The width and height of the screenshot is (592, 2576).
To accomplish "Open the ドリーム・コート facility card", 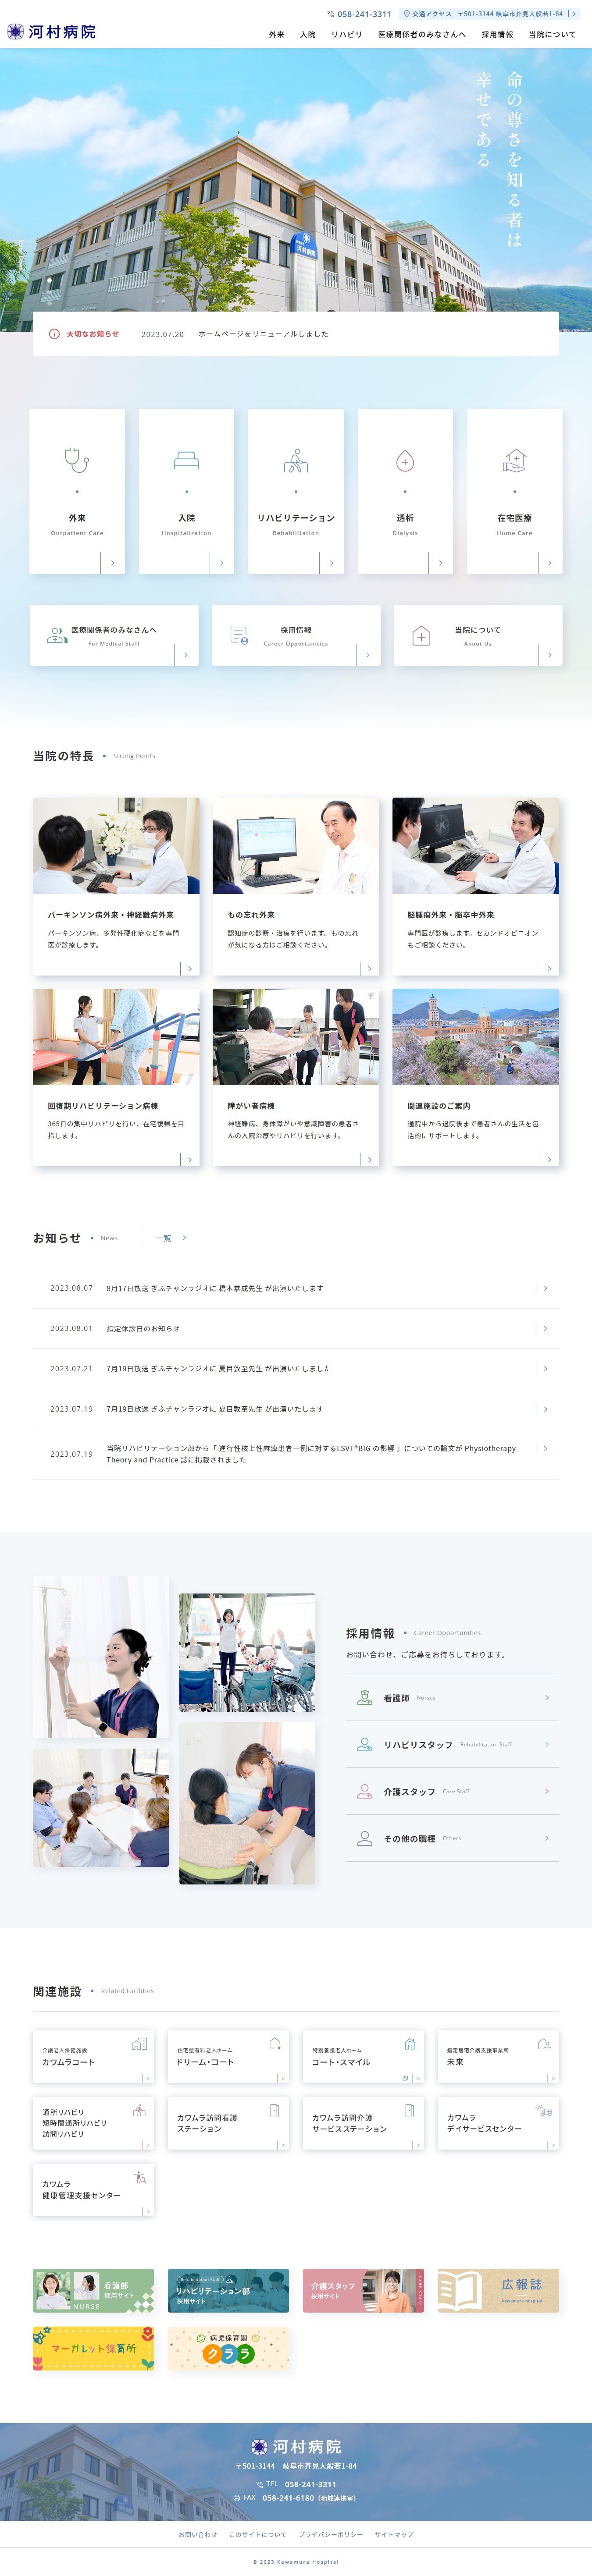I will 228,2056.
